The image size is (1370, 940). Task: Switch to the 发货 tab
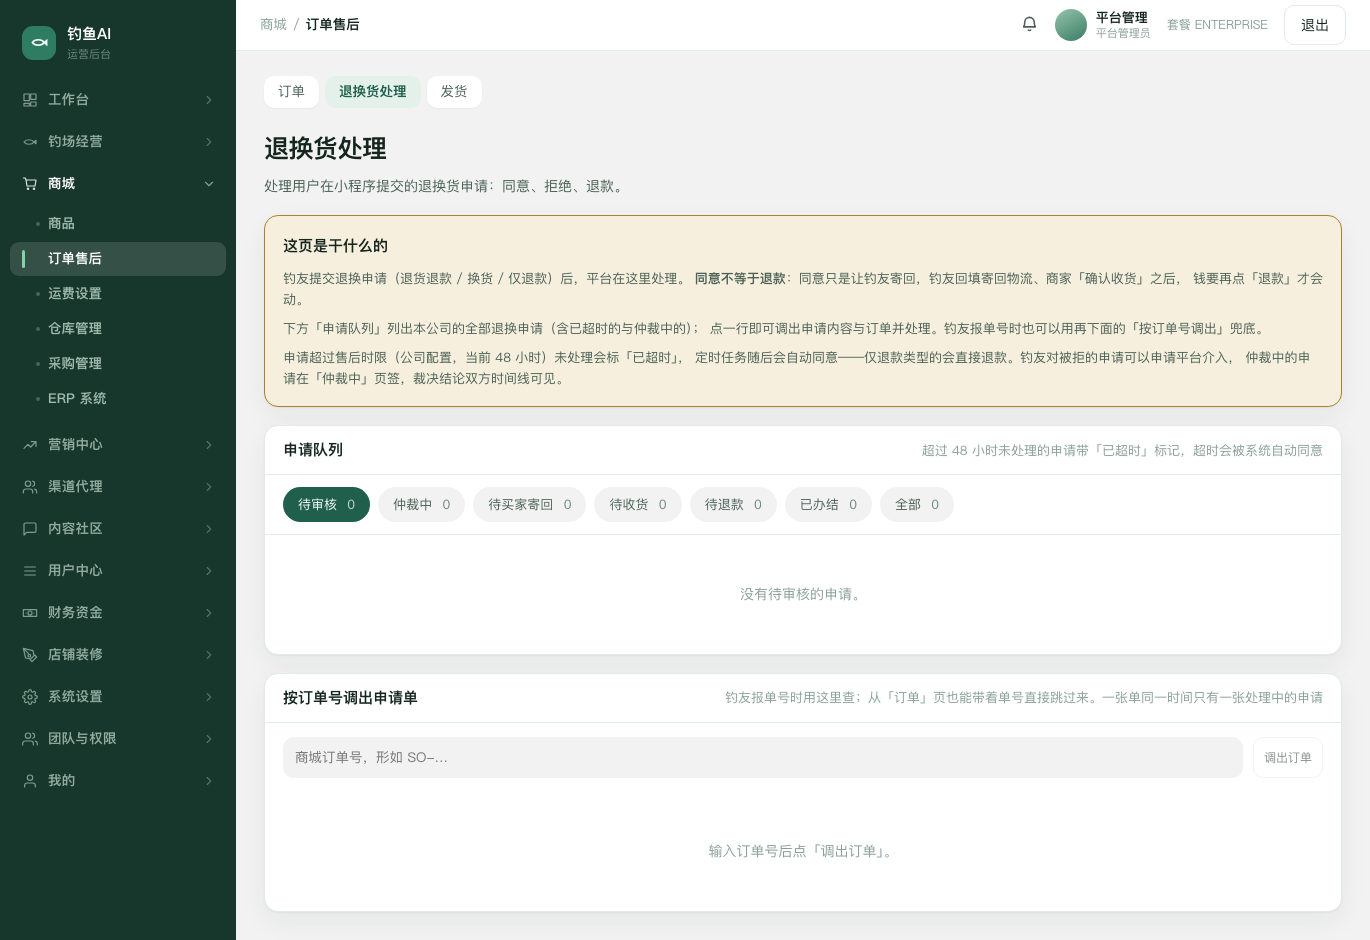pyautogui.click(x=454, y=92)
